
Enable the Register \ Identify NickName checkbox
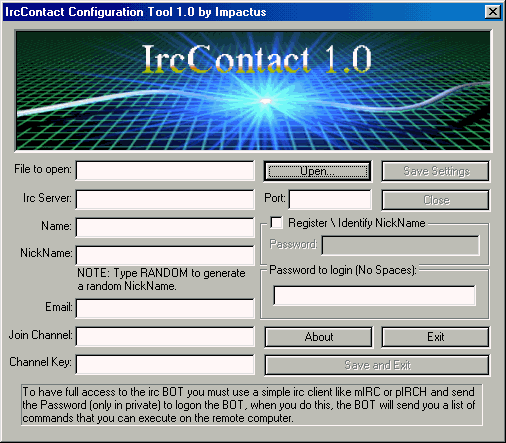(276, 222)
